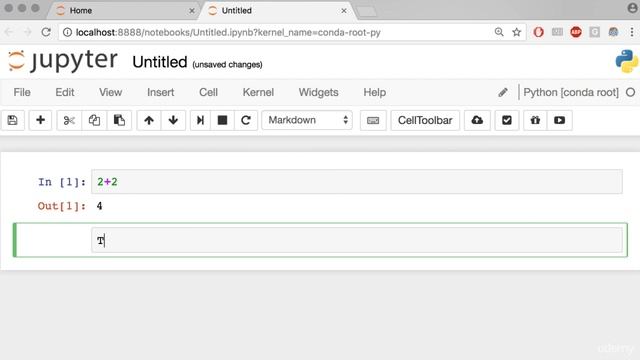
Task: Click the browser user profile icon
Action: tap(633, 8)
